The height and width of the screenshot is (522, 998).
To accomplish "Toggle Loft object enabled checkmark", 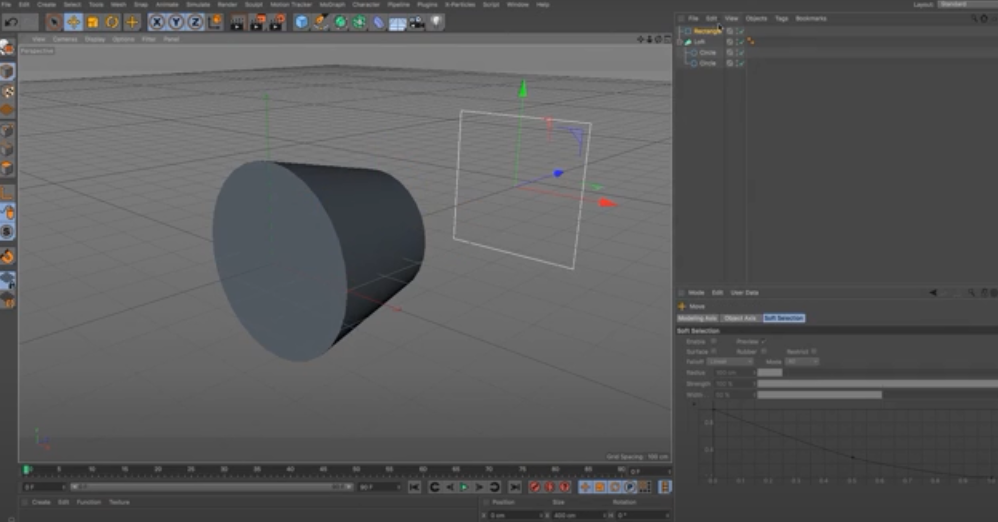I will tap(741, 41).
